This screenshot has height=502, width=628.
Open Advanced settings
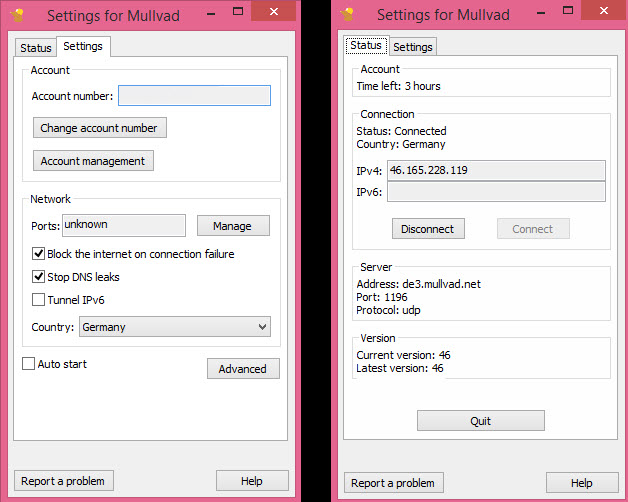(243, 369)
